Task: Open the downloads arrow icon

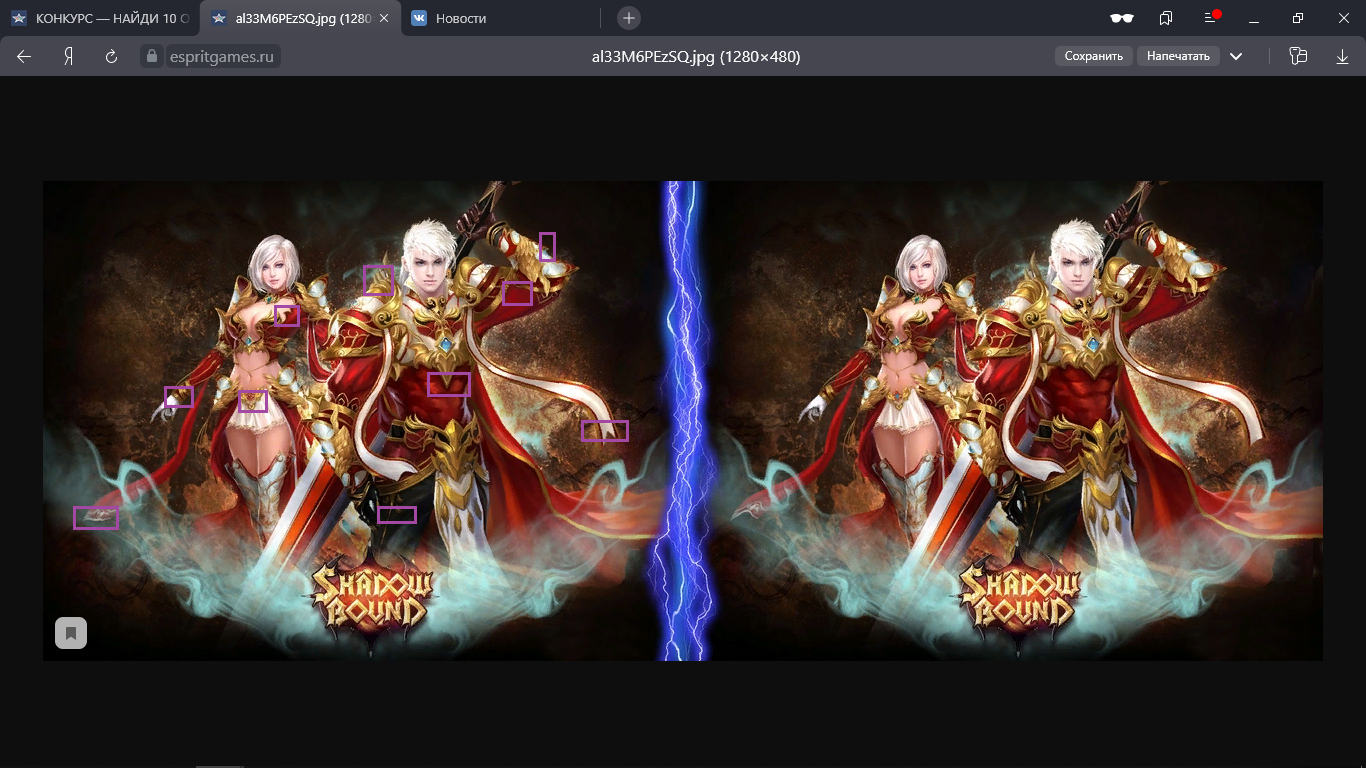Action: coord(1342,57)
